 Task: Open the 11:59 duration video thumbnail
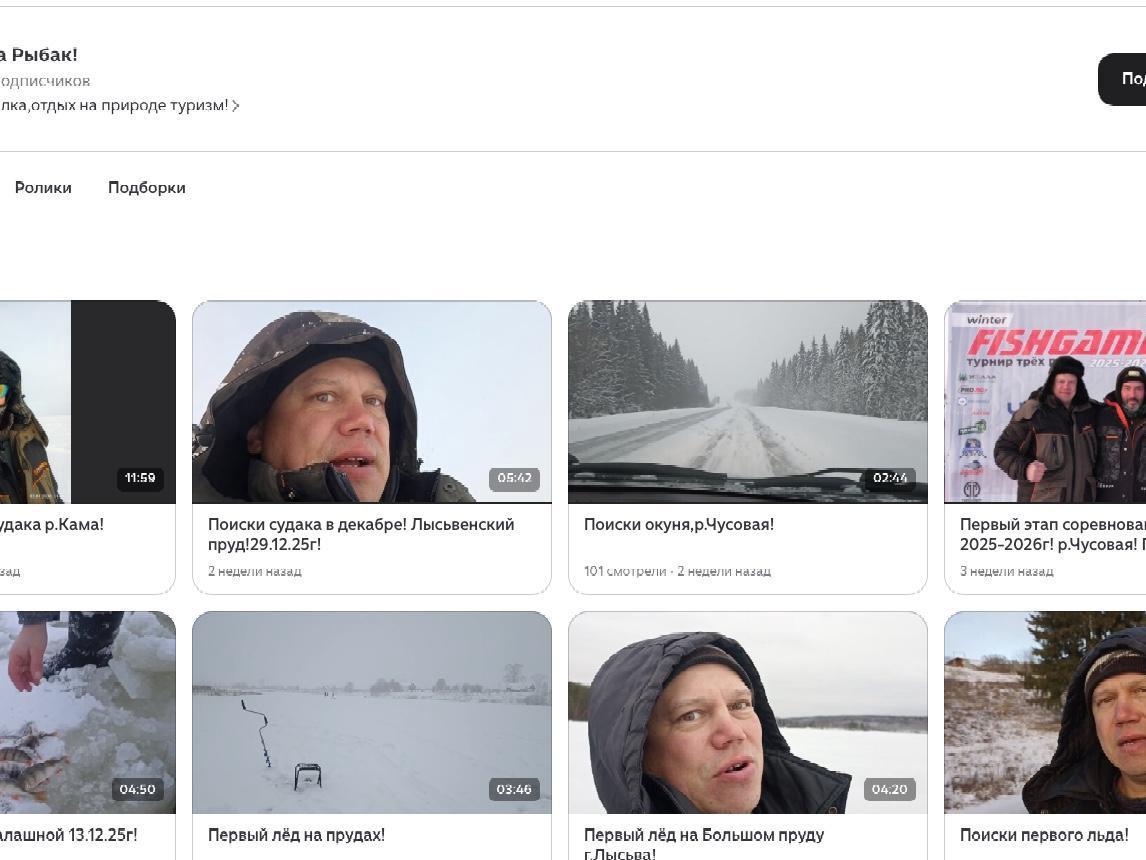pos(88,402)
